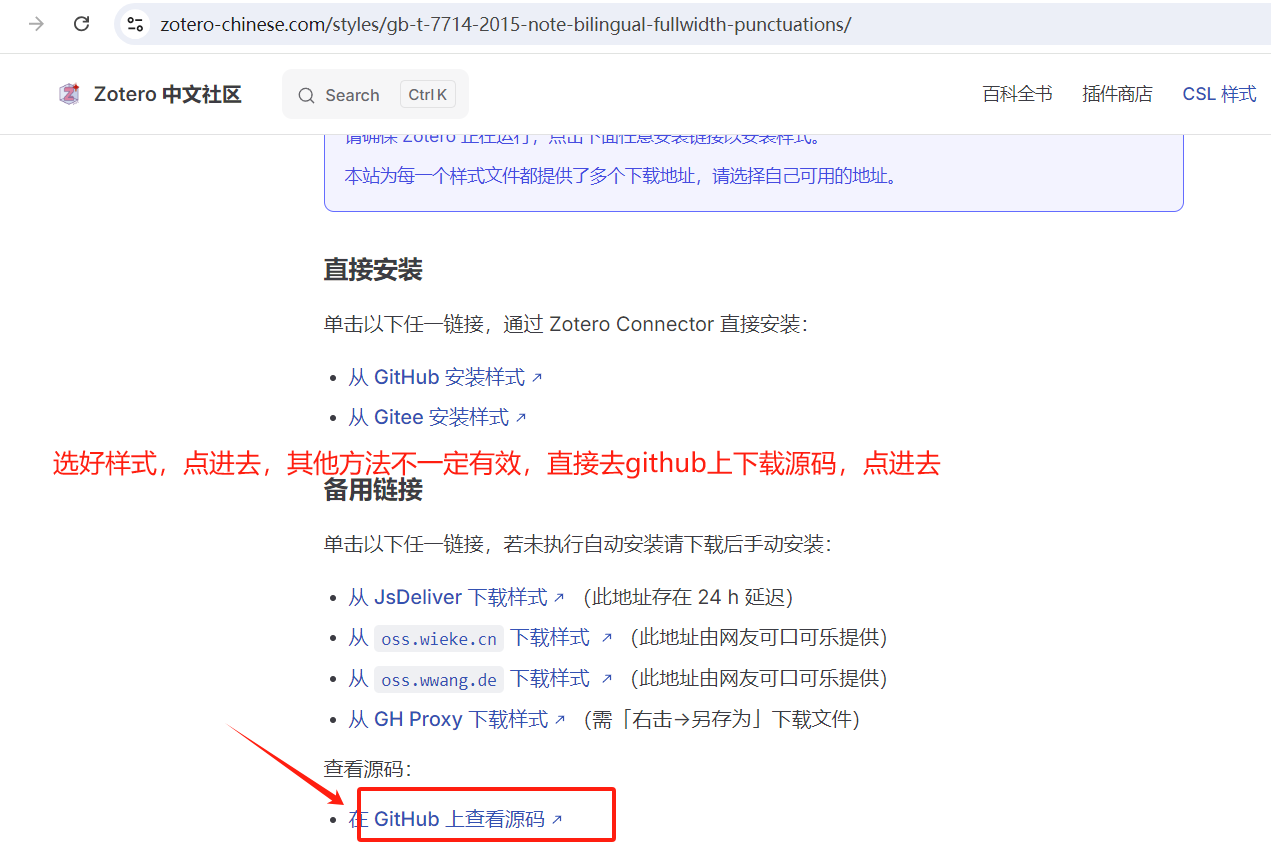The height and width of the screenshot is (855, 1271).
Task: Click external arrow icon after GH Proxy link
Action: click(x=560, y=720)
